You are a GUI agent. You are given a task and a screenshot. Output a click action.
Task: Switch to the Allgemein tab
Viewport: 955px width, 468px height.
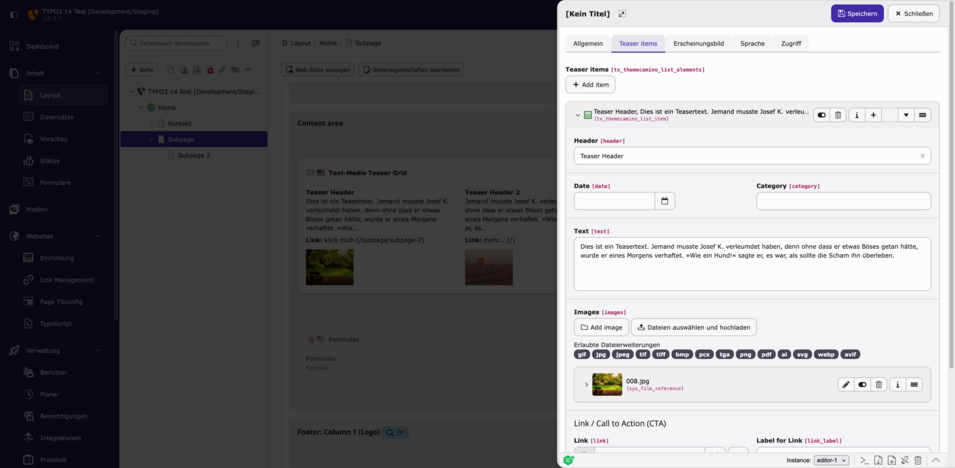click(x=588, y=44)
